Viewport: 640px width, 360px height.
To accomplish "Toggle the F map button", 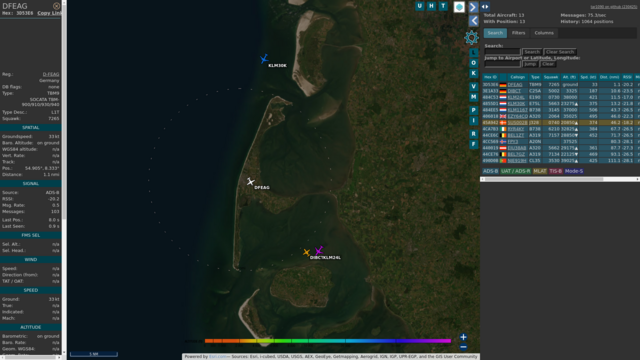I will [x=473, y=144].
